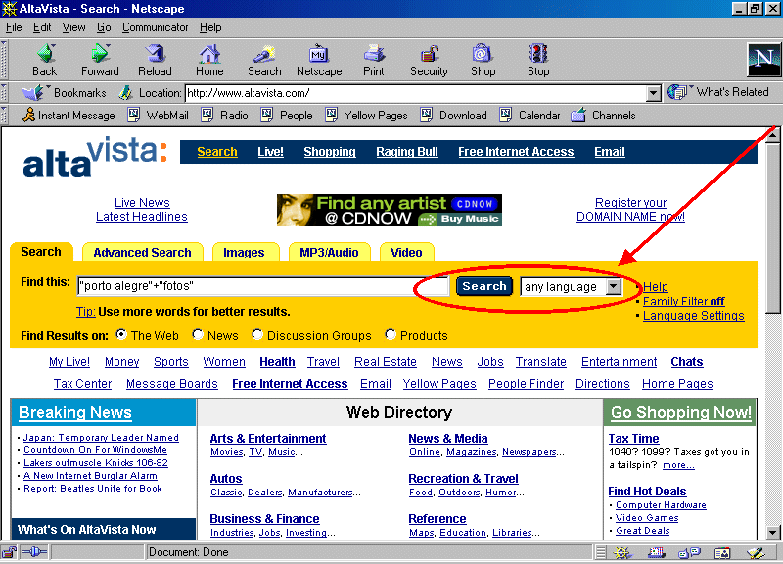783x564 pixels.
Task: Stop loading with the traffic light icon
Action: click(538, 59)
